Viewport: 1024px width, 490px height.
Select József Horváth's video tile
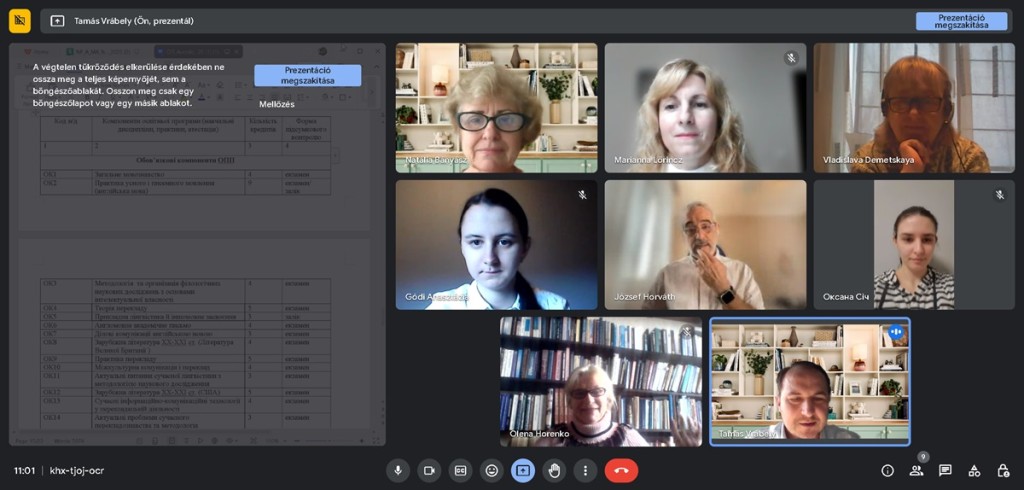point(705,244)
